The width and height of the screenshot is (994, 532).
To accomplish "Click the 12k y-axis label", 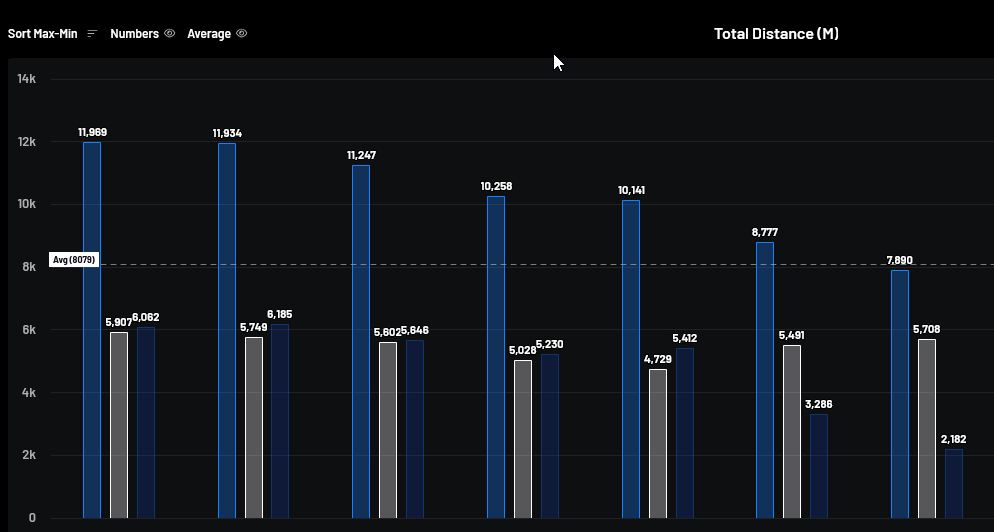I will tap(26, 141).
